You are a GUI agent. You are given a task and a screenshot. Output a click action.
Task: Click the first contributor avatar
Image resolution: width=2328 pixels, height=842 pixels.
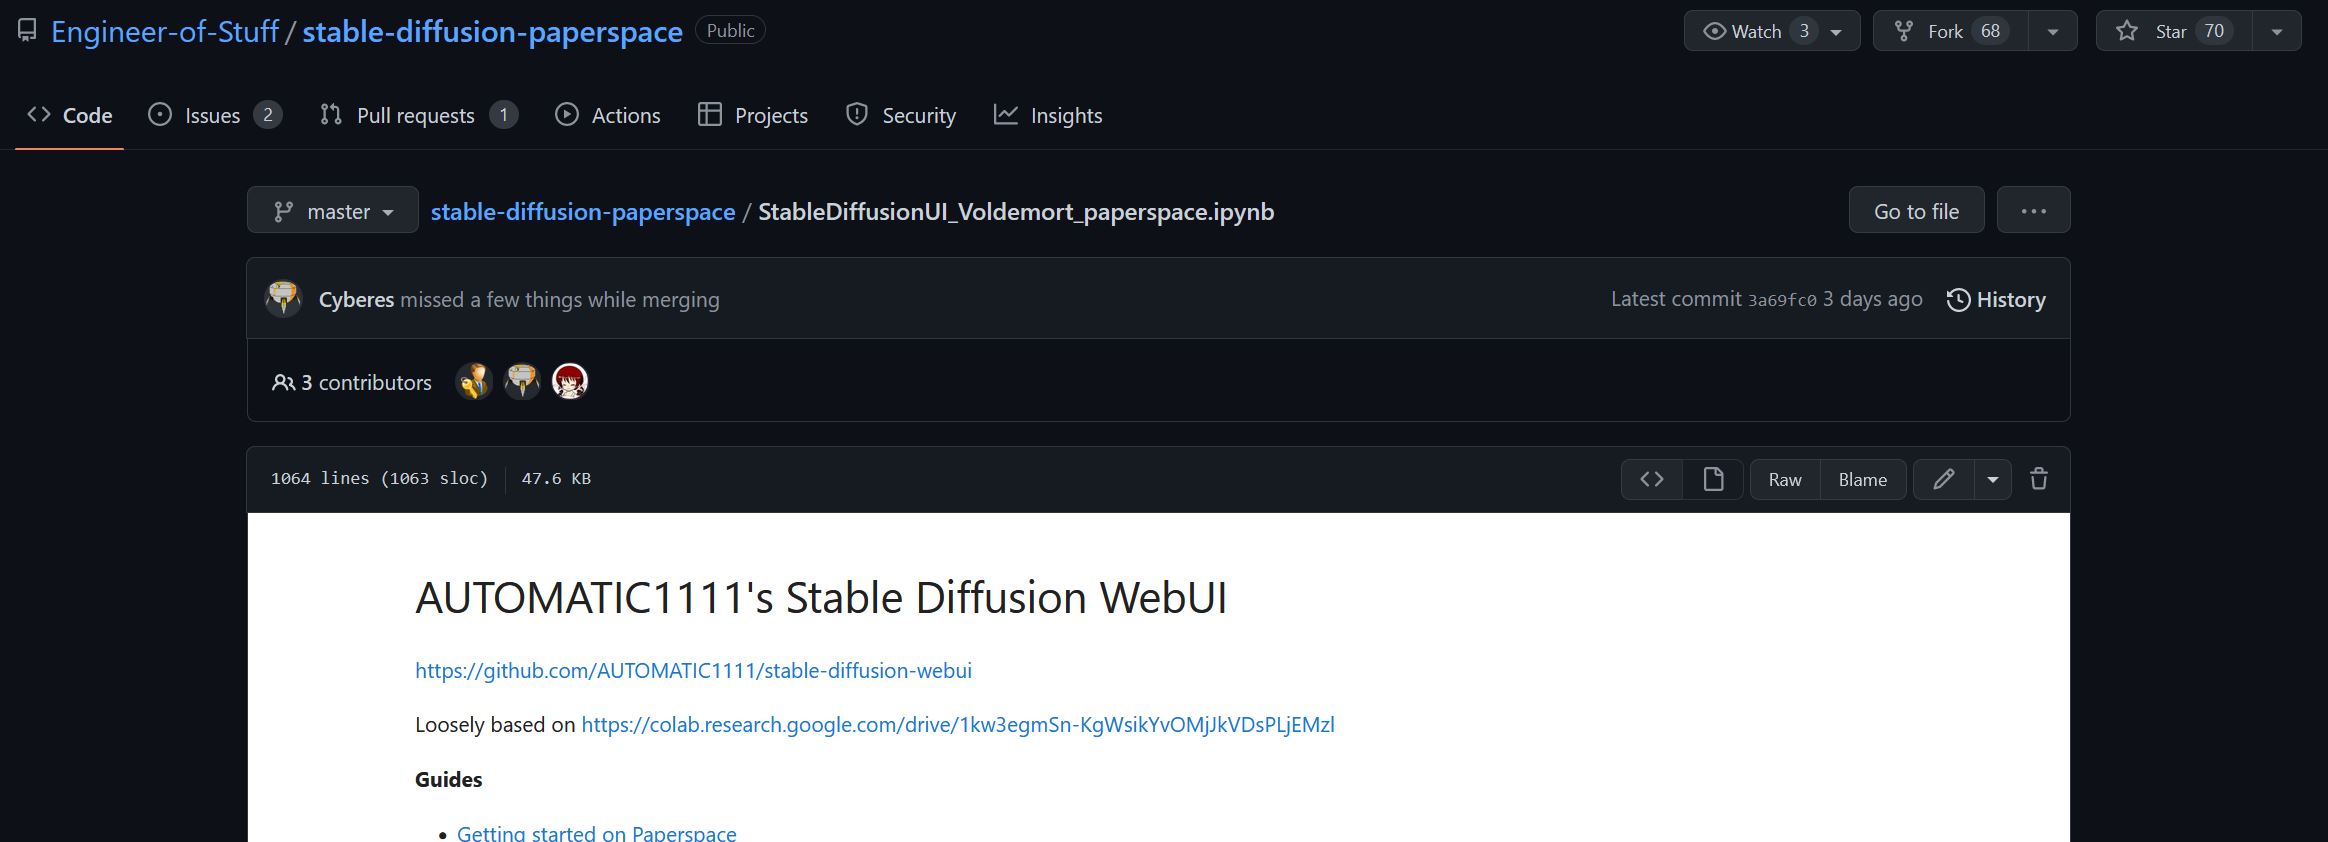pos(474,381)
